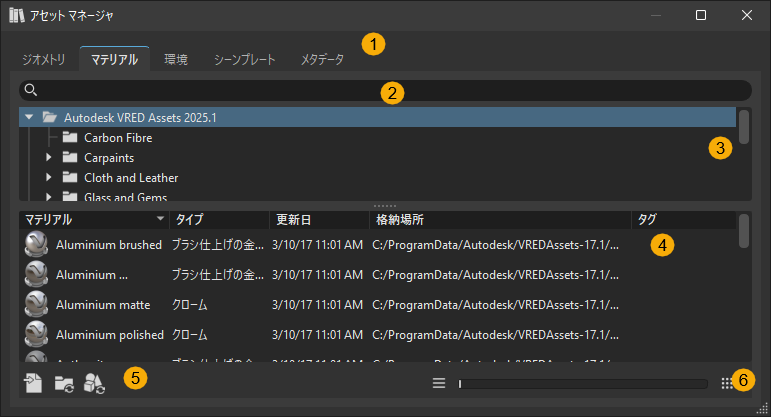Screen dimensions: 771x417
Task: Open the シーンプレート tab
Action: [244, 60]
